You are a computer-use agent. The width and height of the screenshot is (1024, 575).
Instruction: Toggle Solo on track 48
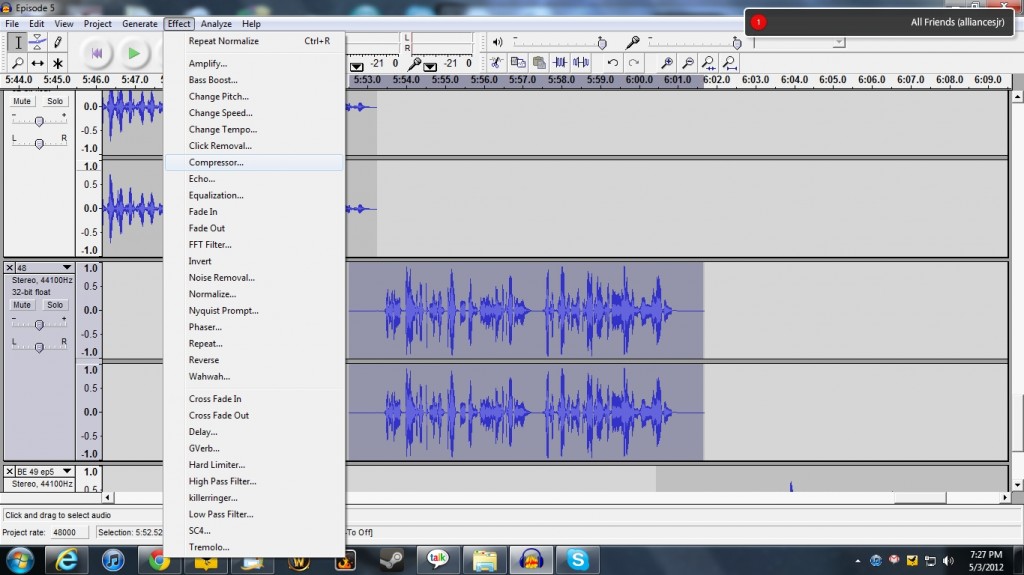(x=55, y=305)
